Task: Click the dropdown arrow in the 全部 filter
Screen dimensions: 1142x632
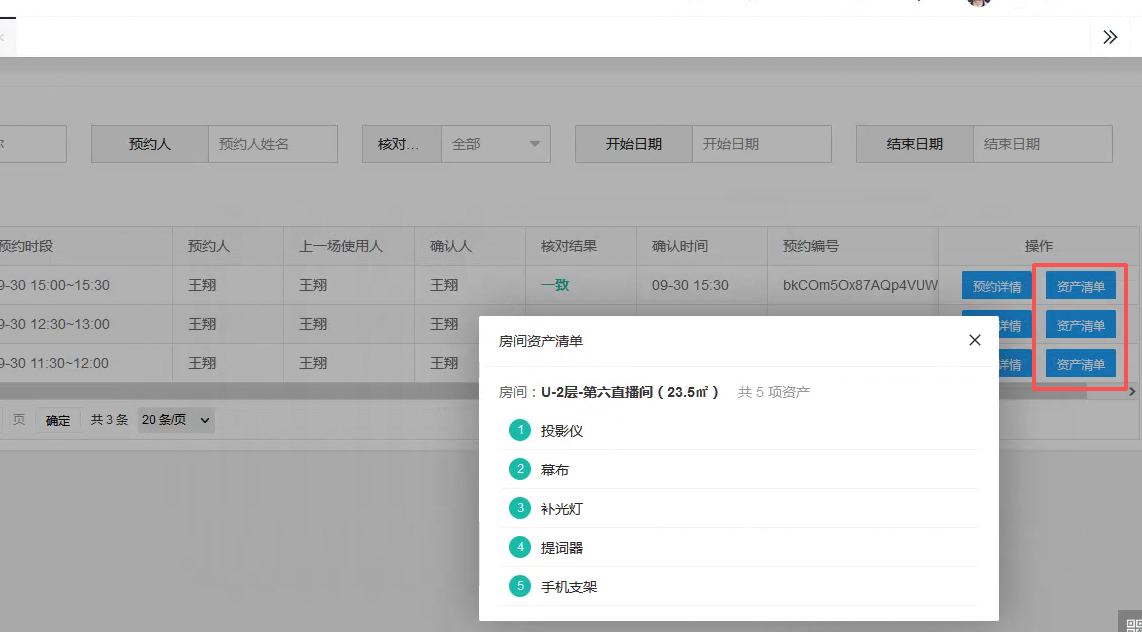Action: tap(535, 144)
